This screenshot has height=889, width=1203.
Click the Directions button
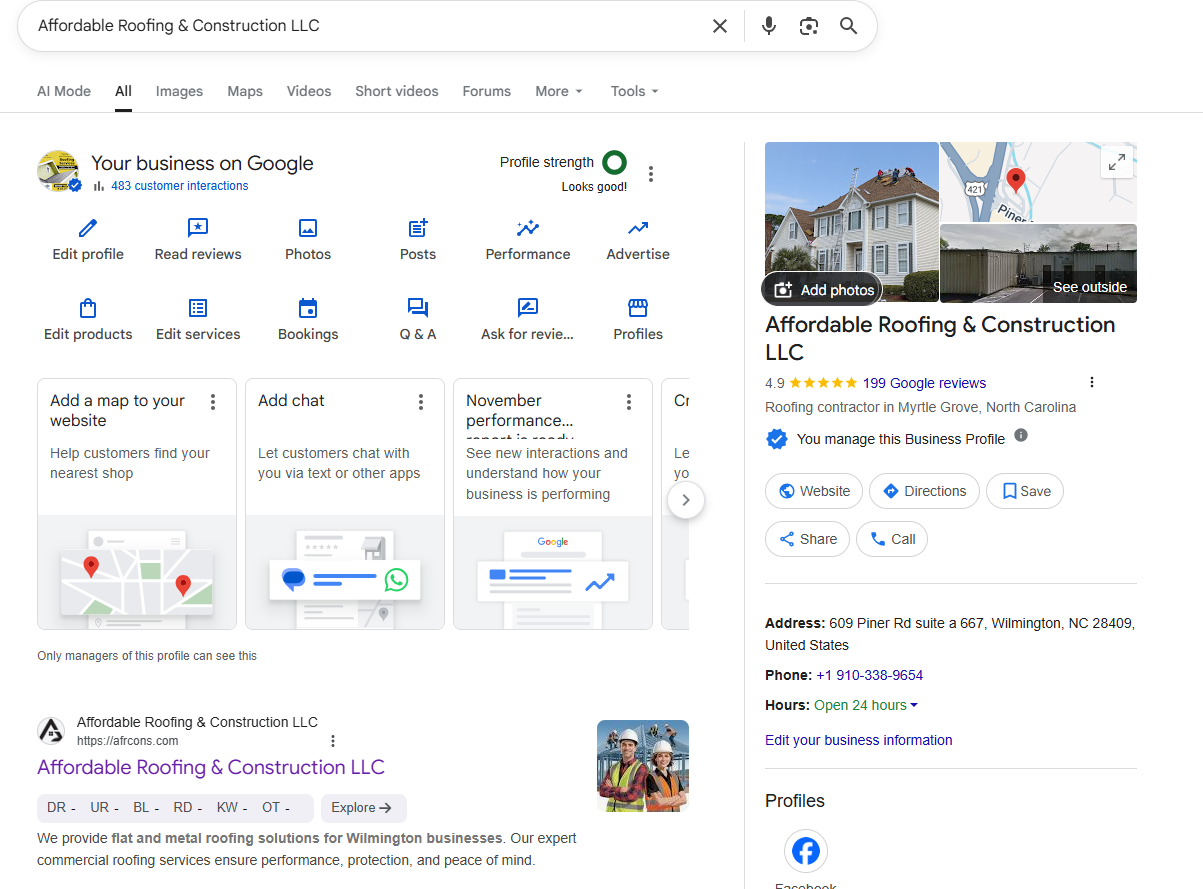(x=924, y=491)
